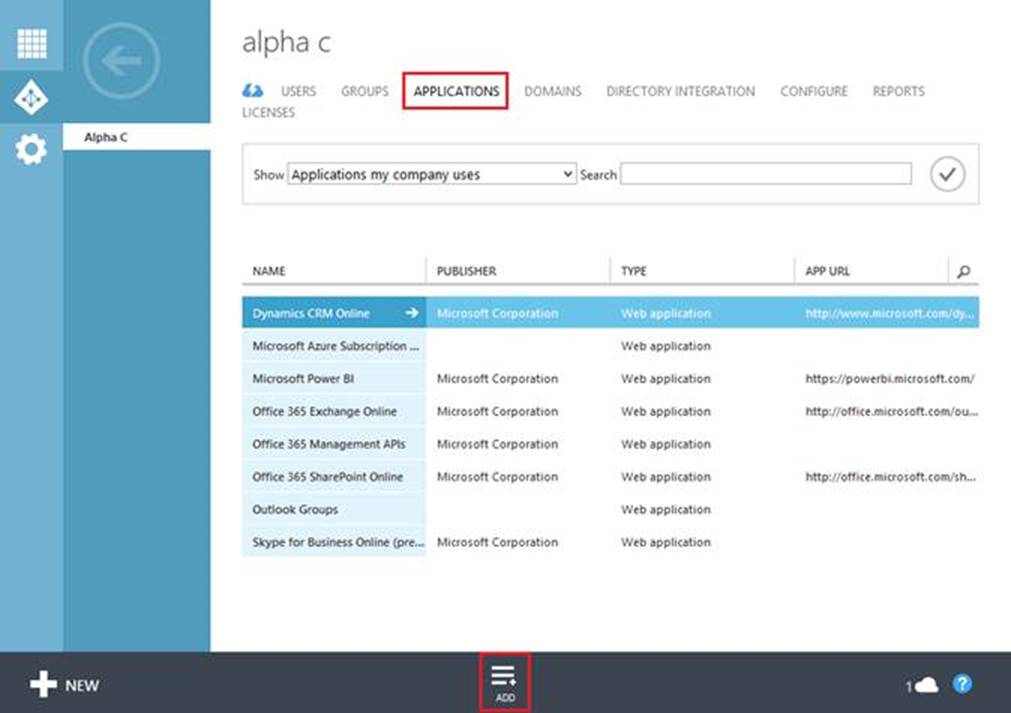Click the ADD icon in bottom bar
Image resolution: width=1011 pixels, height=713 pixels.
tap(504, 682)
